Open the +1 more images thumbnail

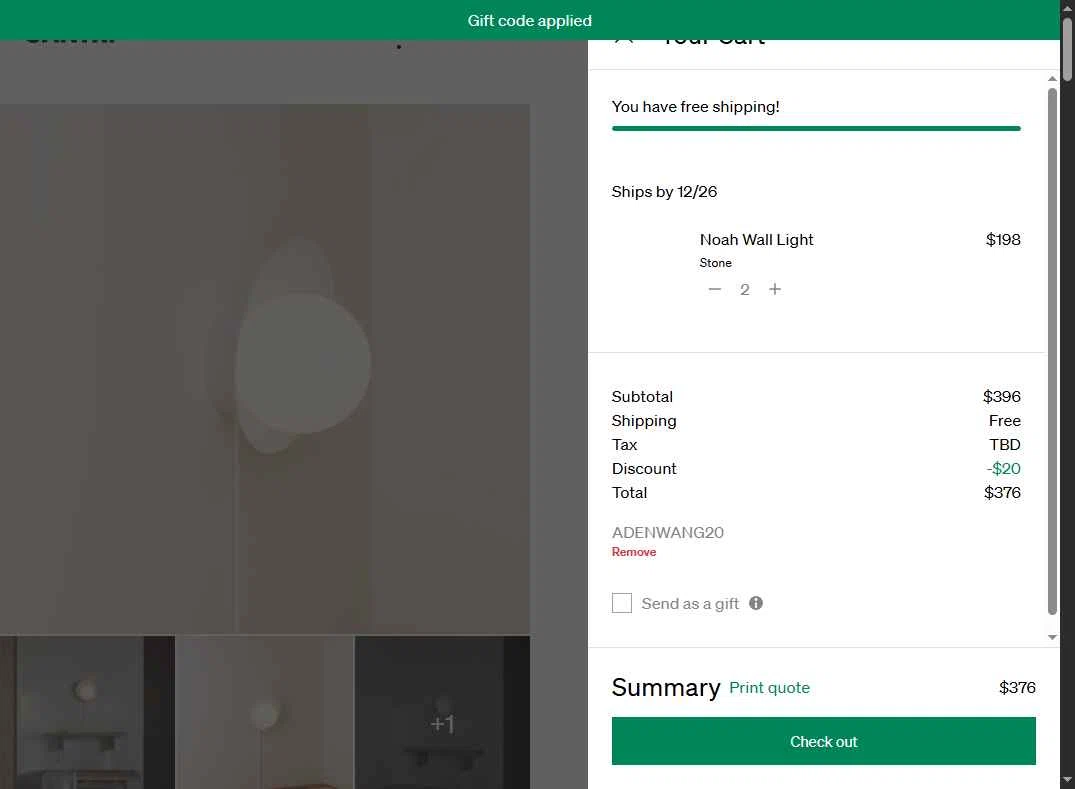[x=442, y=712]
